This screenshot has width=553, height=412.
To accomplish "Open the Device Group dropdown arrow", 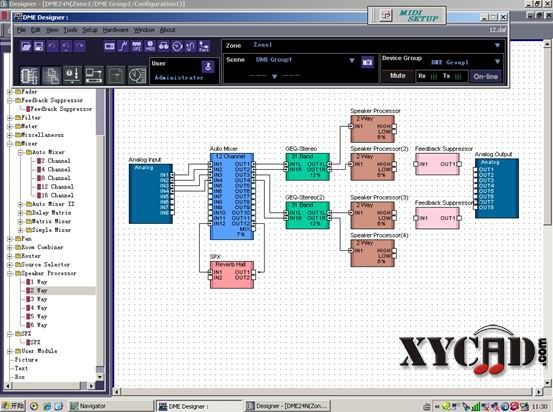I will click(x=497, y=61).
